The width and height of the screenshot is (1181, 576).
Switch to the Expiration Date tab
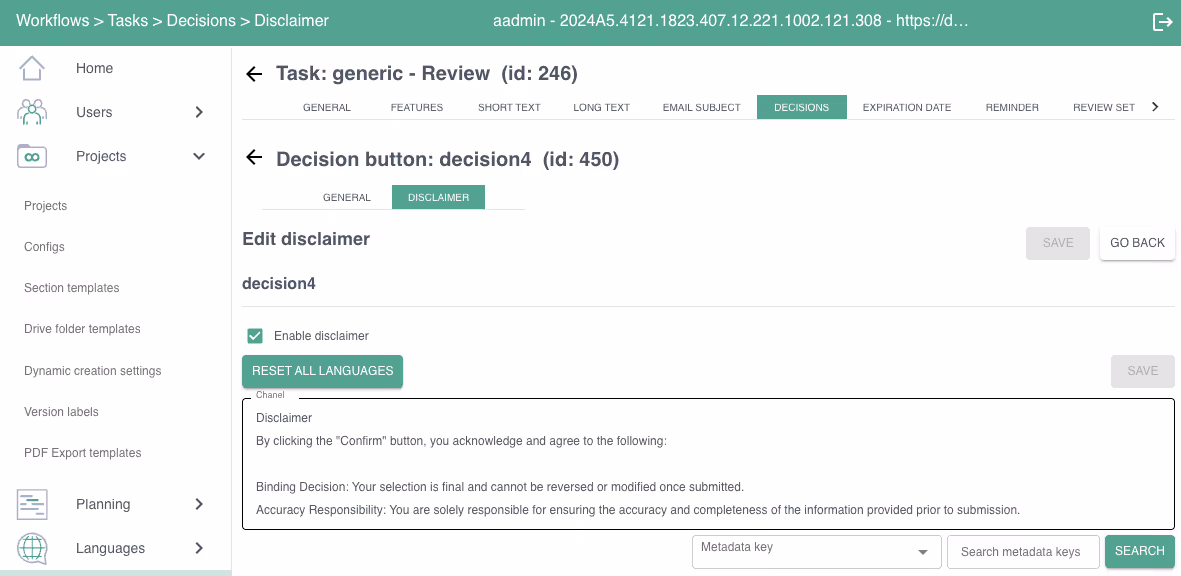(x=907, y=107)
